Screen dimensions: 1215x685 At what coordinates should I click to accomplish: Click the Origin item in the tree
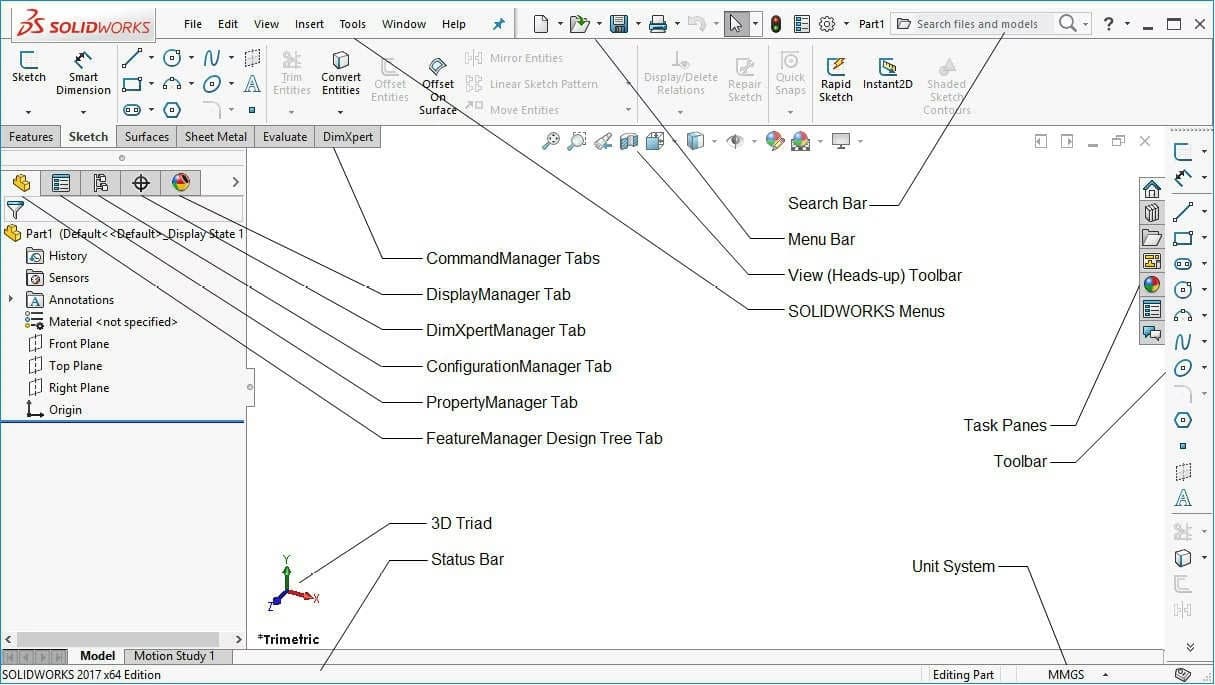point(54,409)
